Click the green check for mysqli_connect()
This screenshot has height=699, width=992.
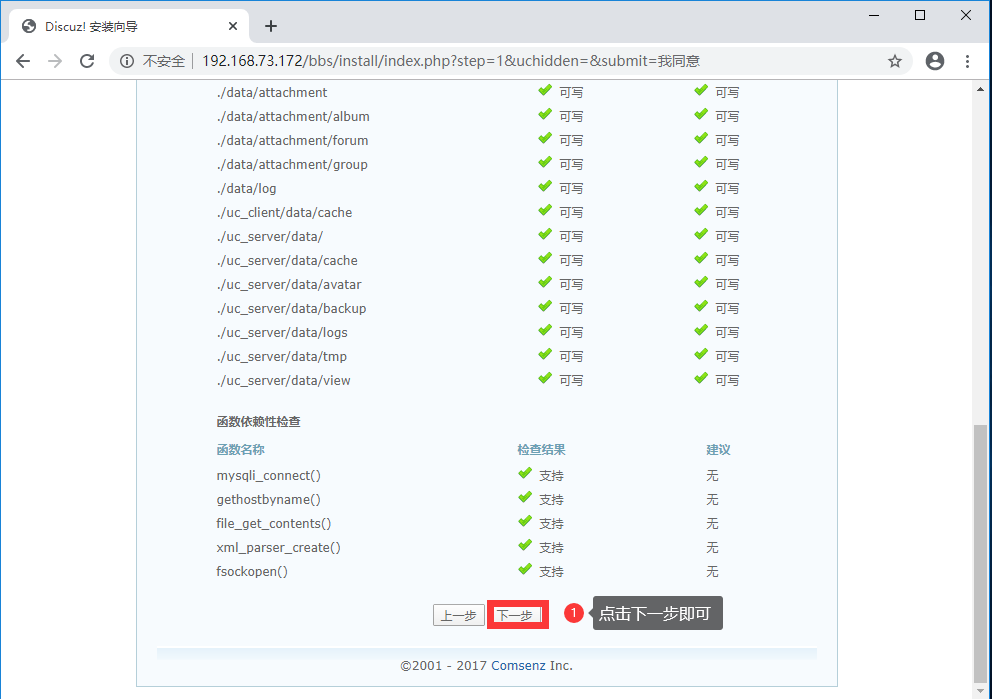click(x=525, y=473)
